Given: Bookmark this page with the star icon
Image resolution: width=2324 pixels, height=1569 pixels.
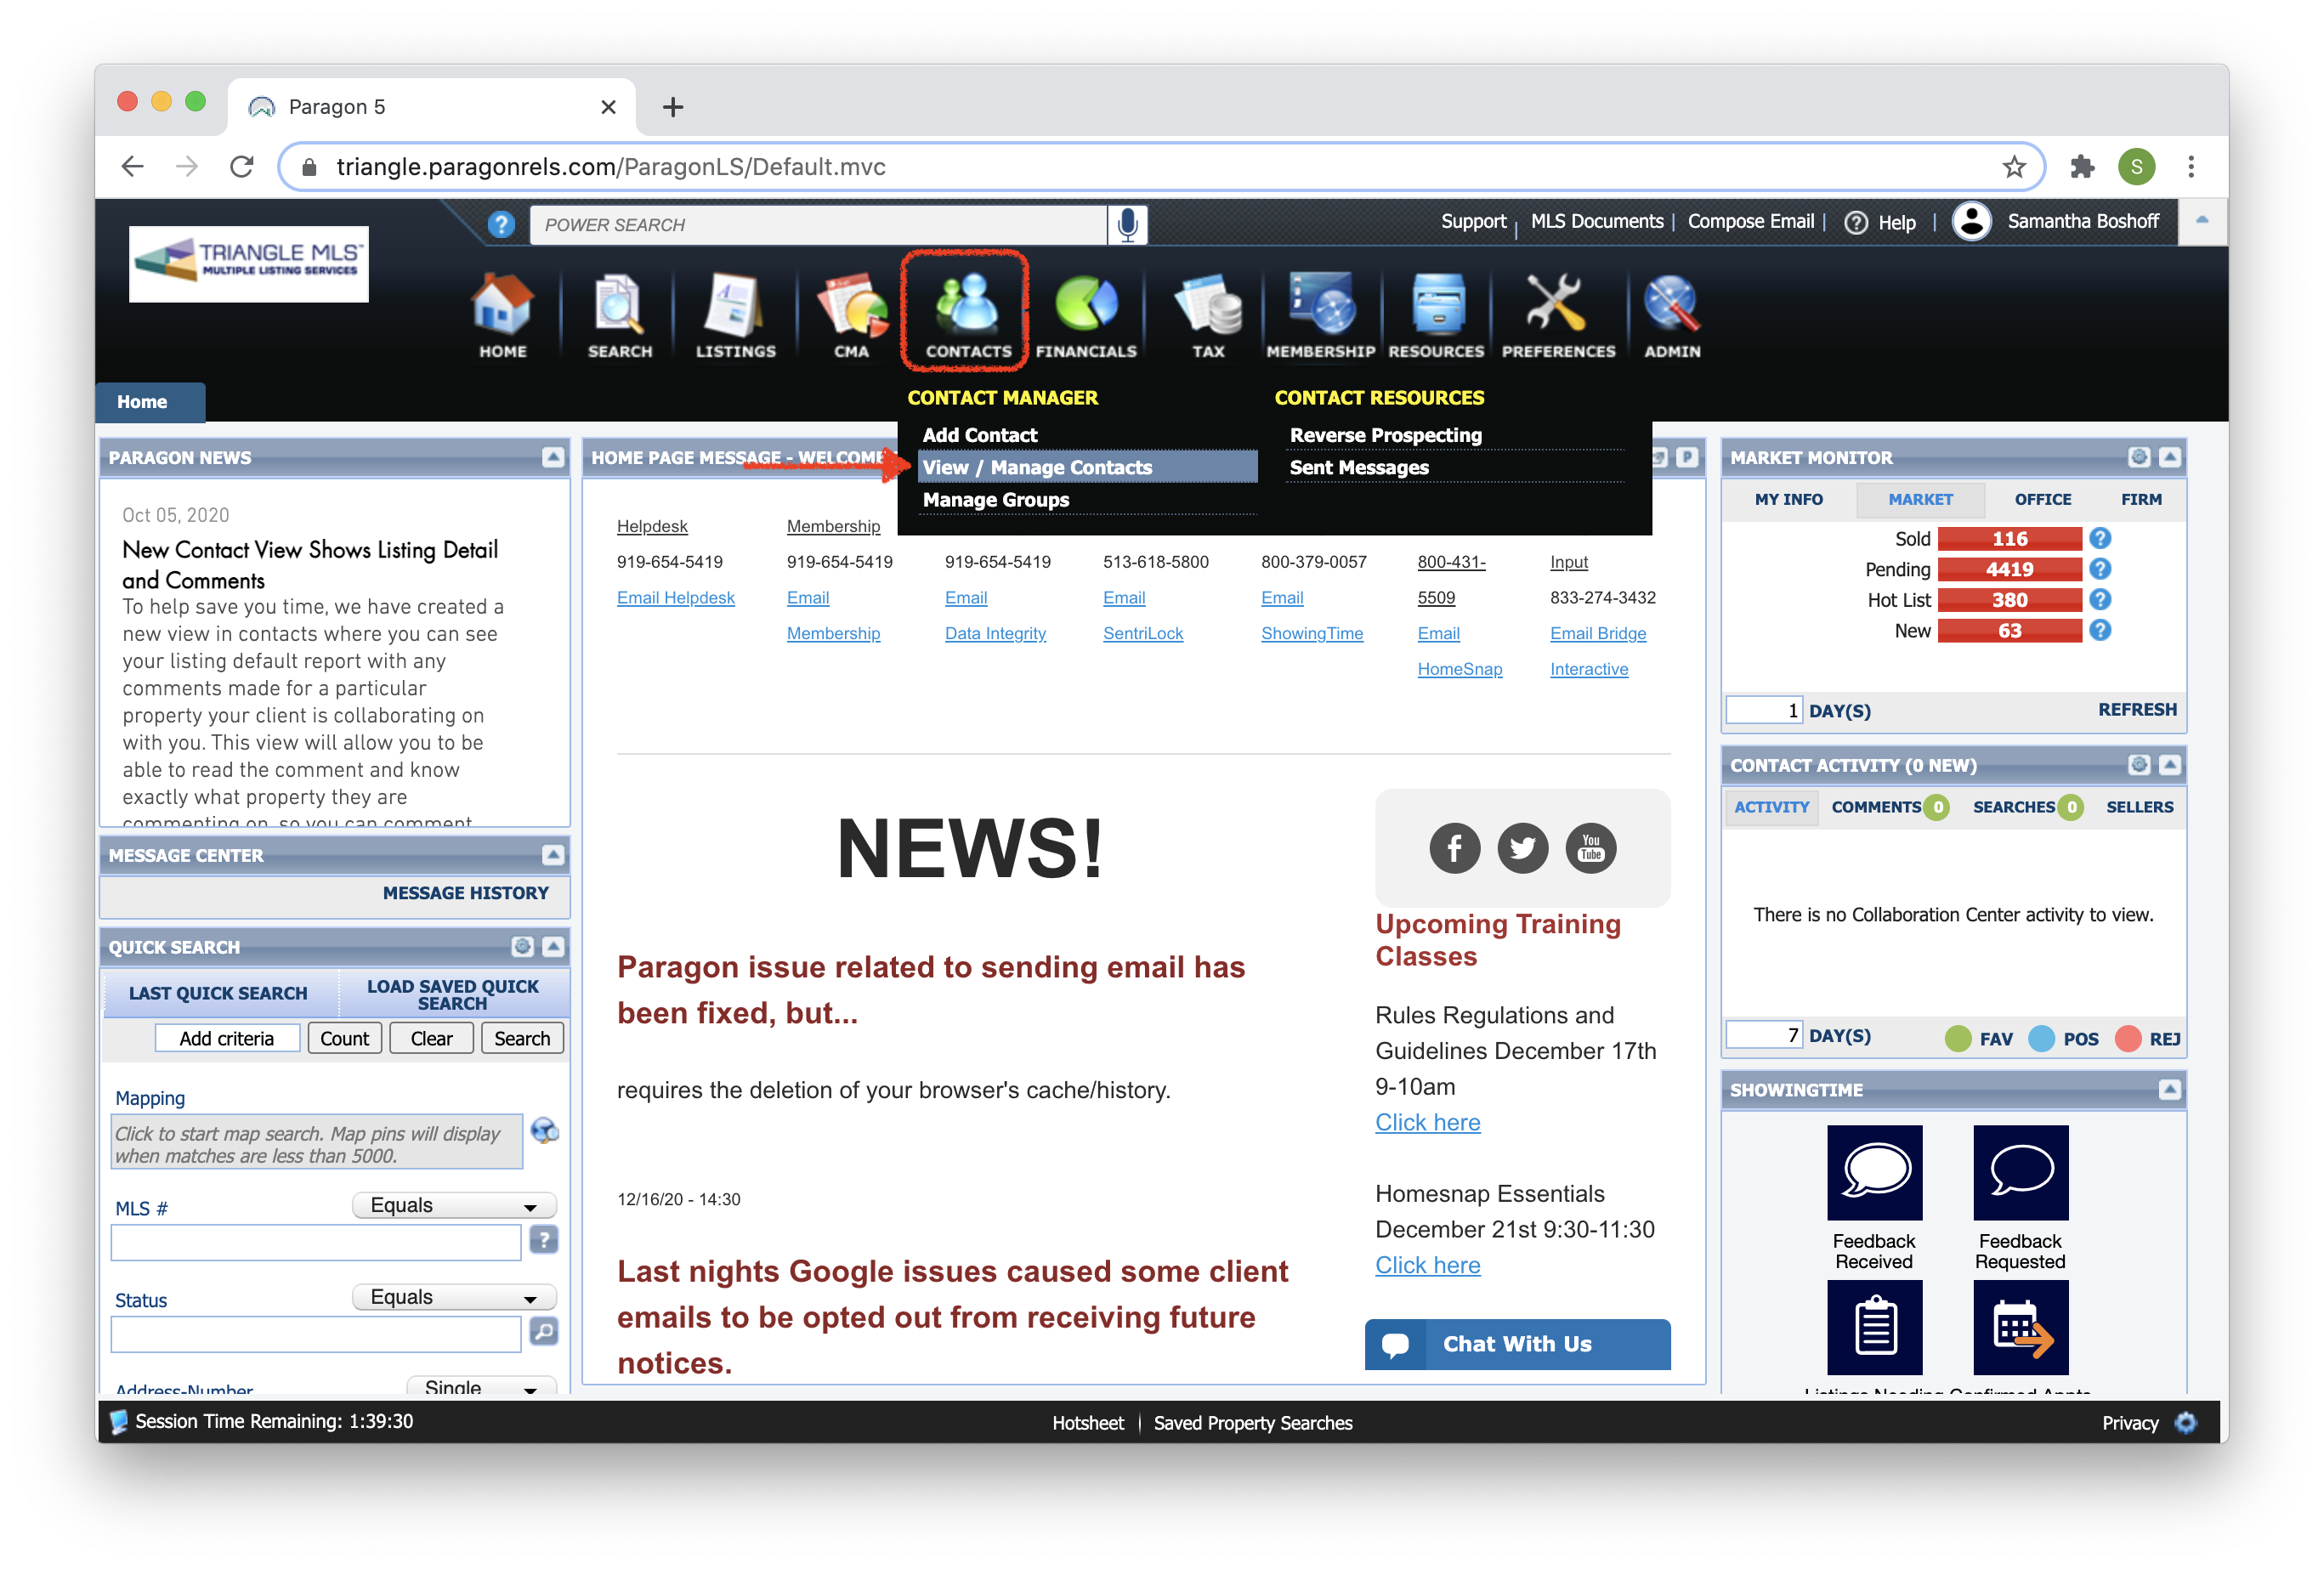Looking at the screenshot, I should pyautogui.click(x=2013, y=167).
